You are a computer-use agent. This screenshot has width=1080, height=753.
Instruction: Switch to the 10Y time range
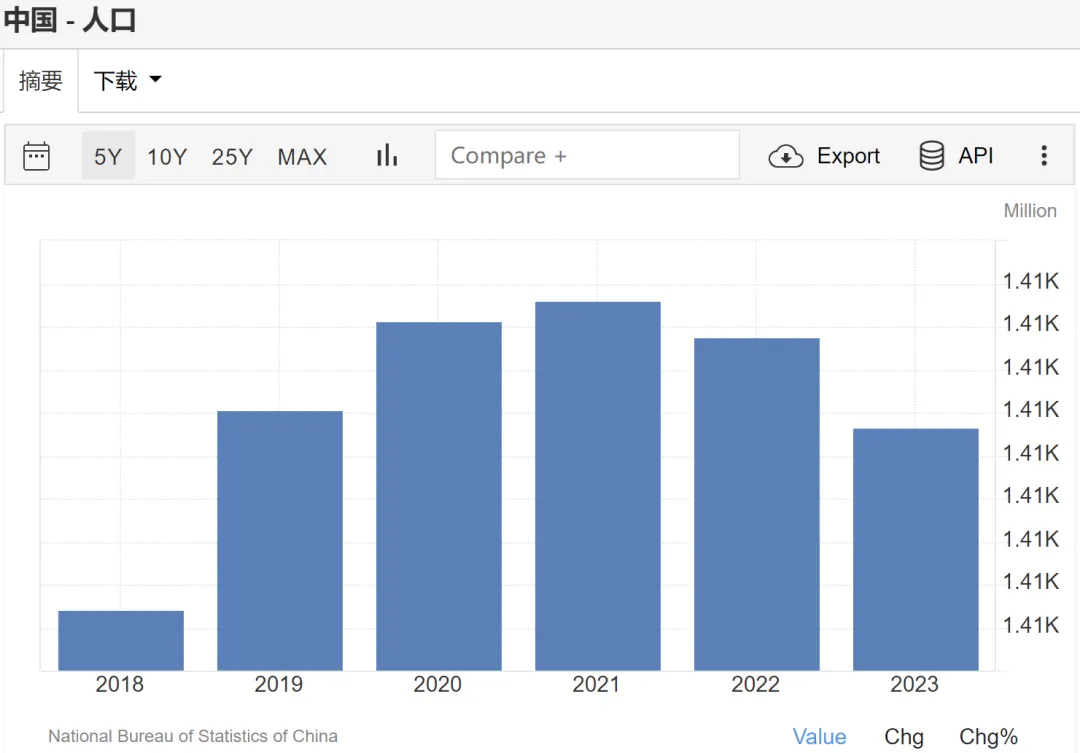(x=167, y=157)
